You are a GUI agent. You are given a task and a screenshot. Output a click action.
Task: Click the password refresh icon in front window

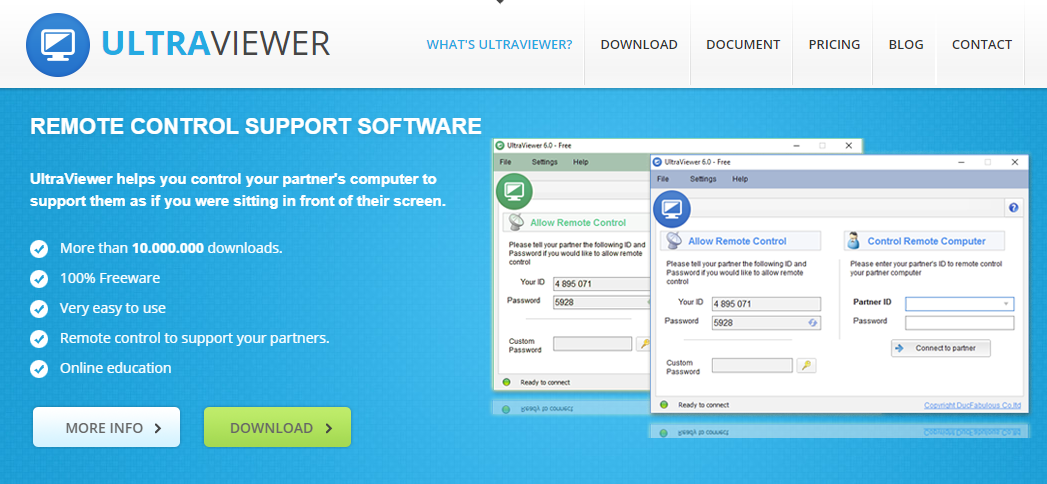tap(813, 322)
